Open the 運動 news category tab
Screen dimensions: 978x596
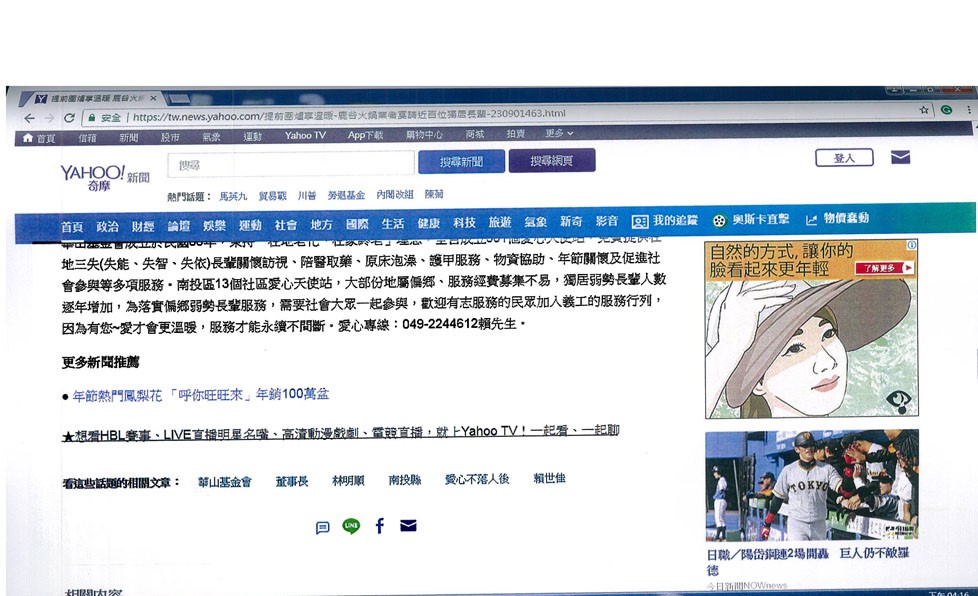point(250,224)
